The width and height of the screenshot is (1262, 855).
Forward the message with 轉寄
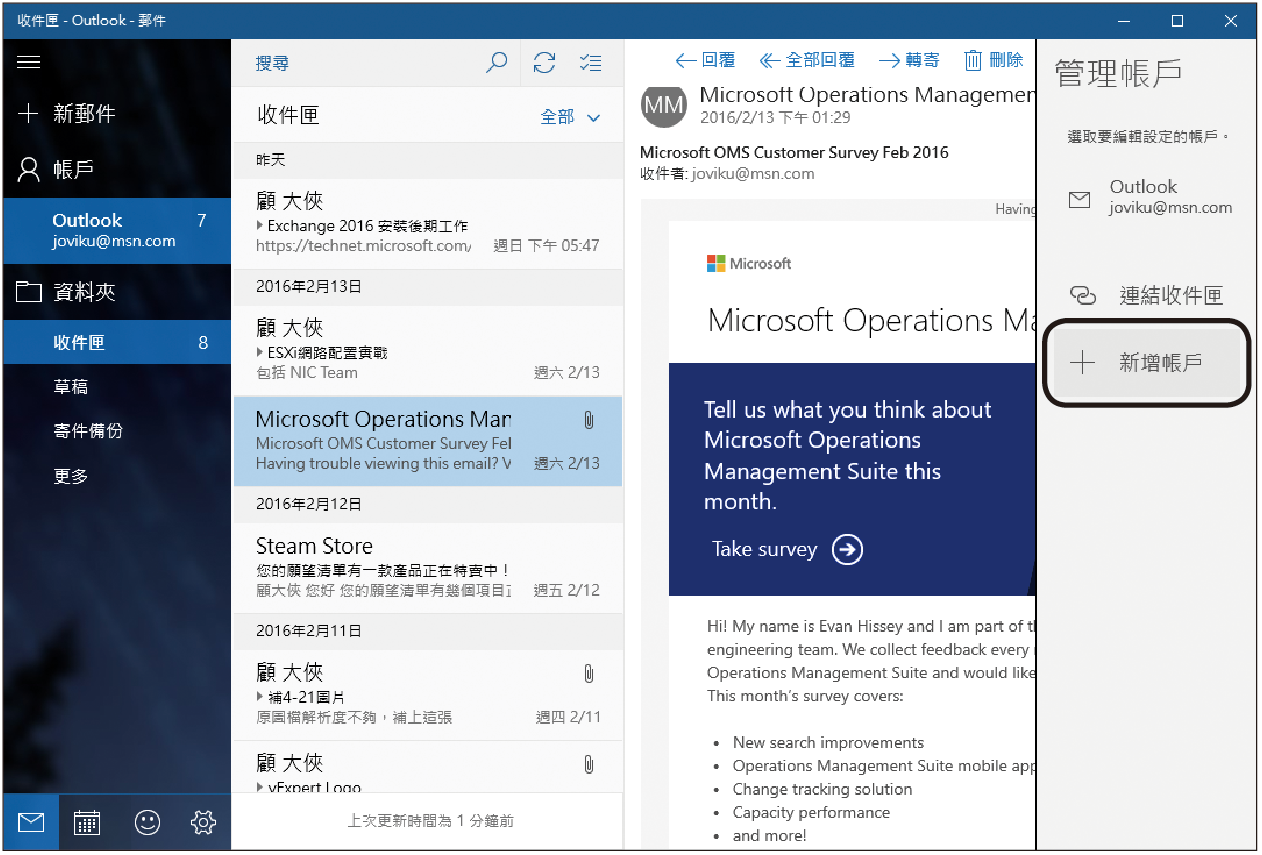[909, 60]
